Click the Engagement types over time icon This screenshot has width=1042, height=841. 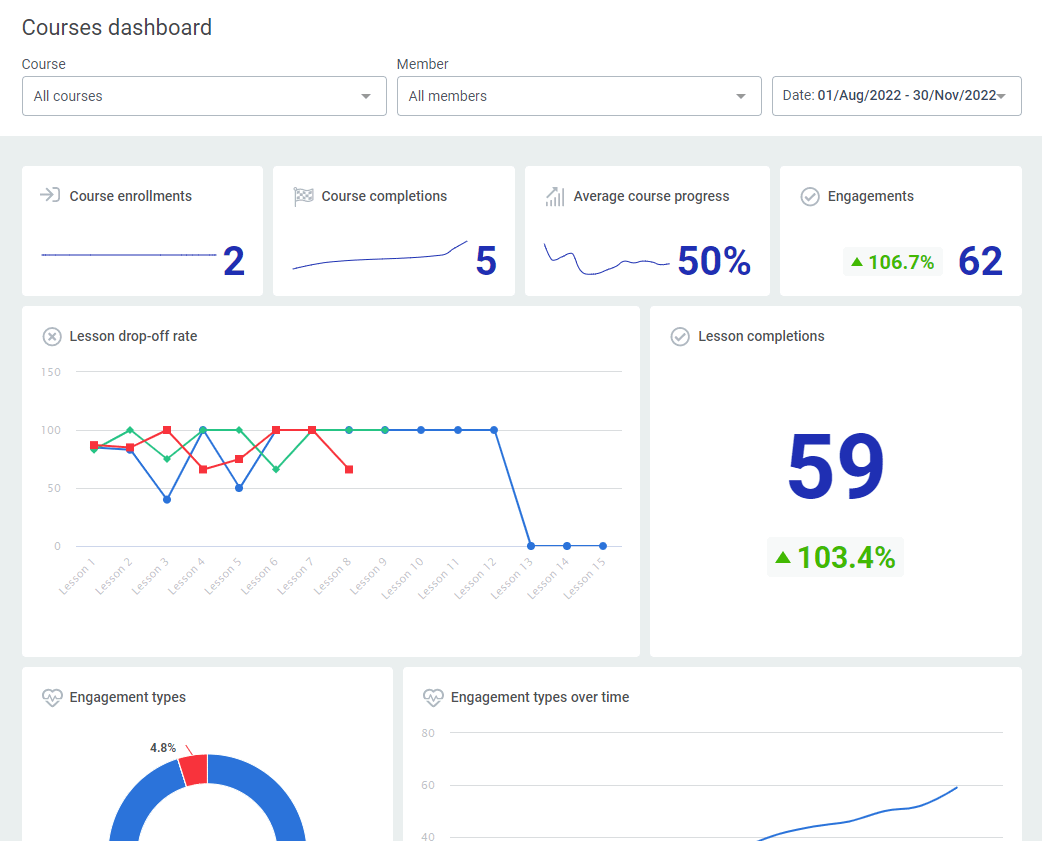tap(433, 698)
